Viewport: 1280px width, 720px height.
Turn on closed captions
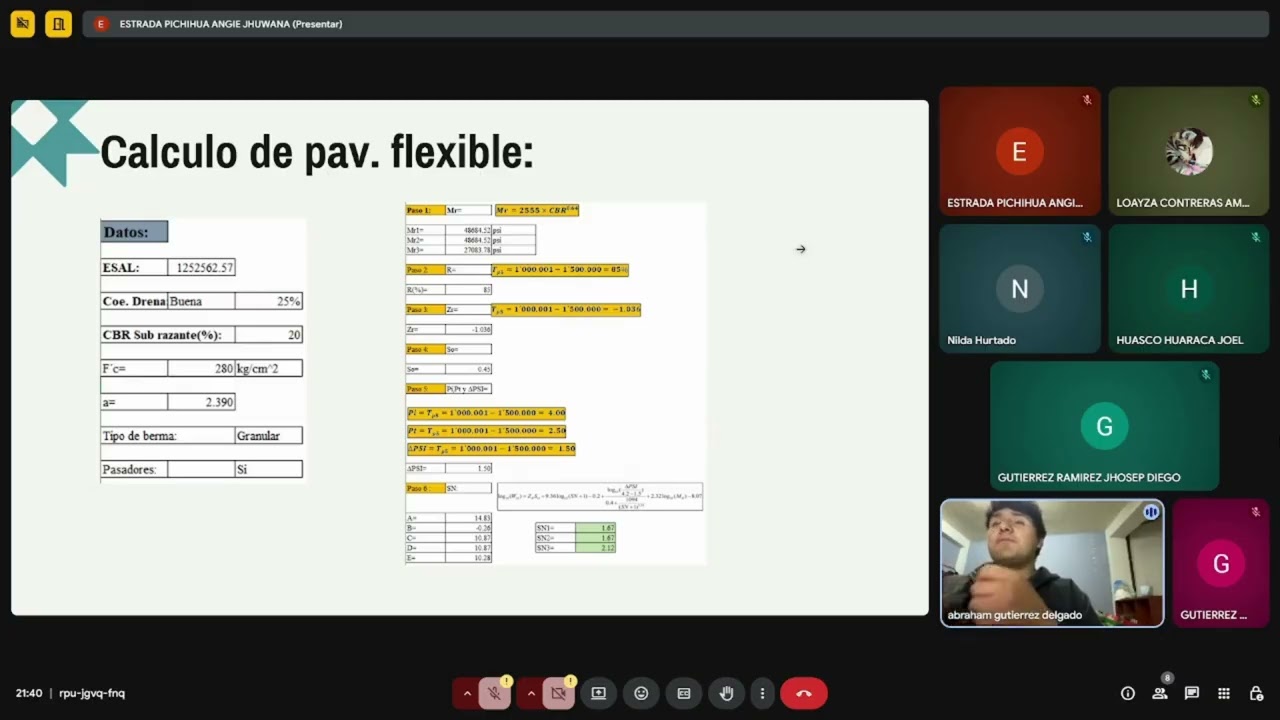(x=684, y=693)
